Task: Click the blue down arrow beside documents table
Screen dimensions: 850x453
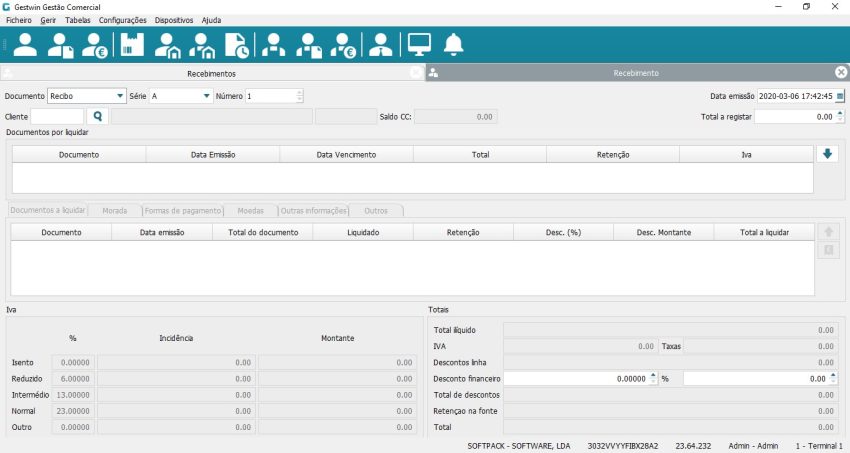Action: click(827, 154)
